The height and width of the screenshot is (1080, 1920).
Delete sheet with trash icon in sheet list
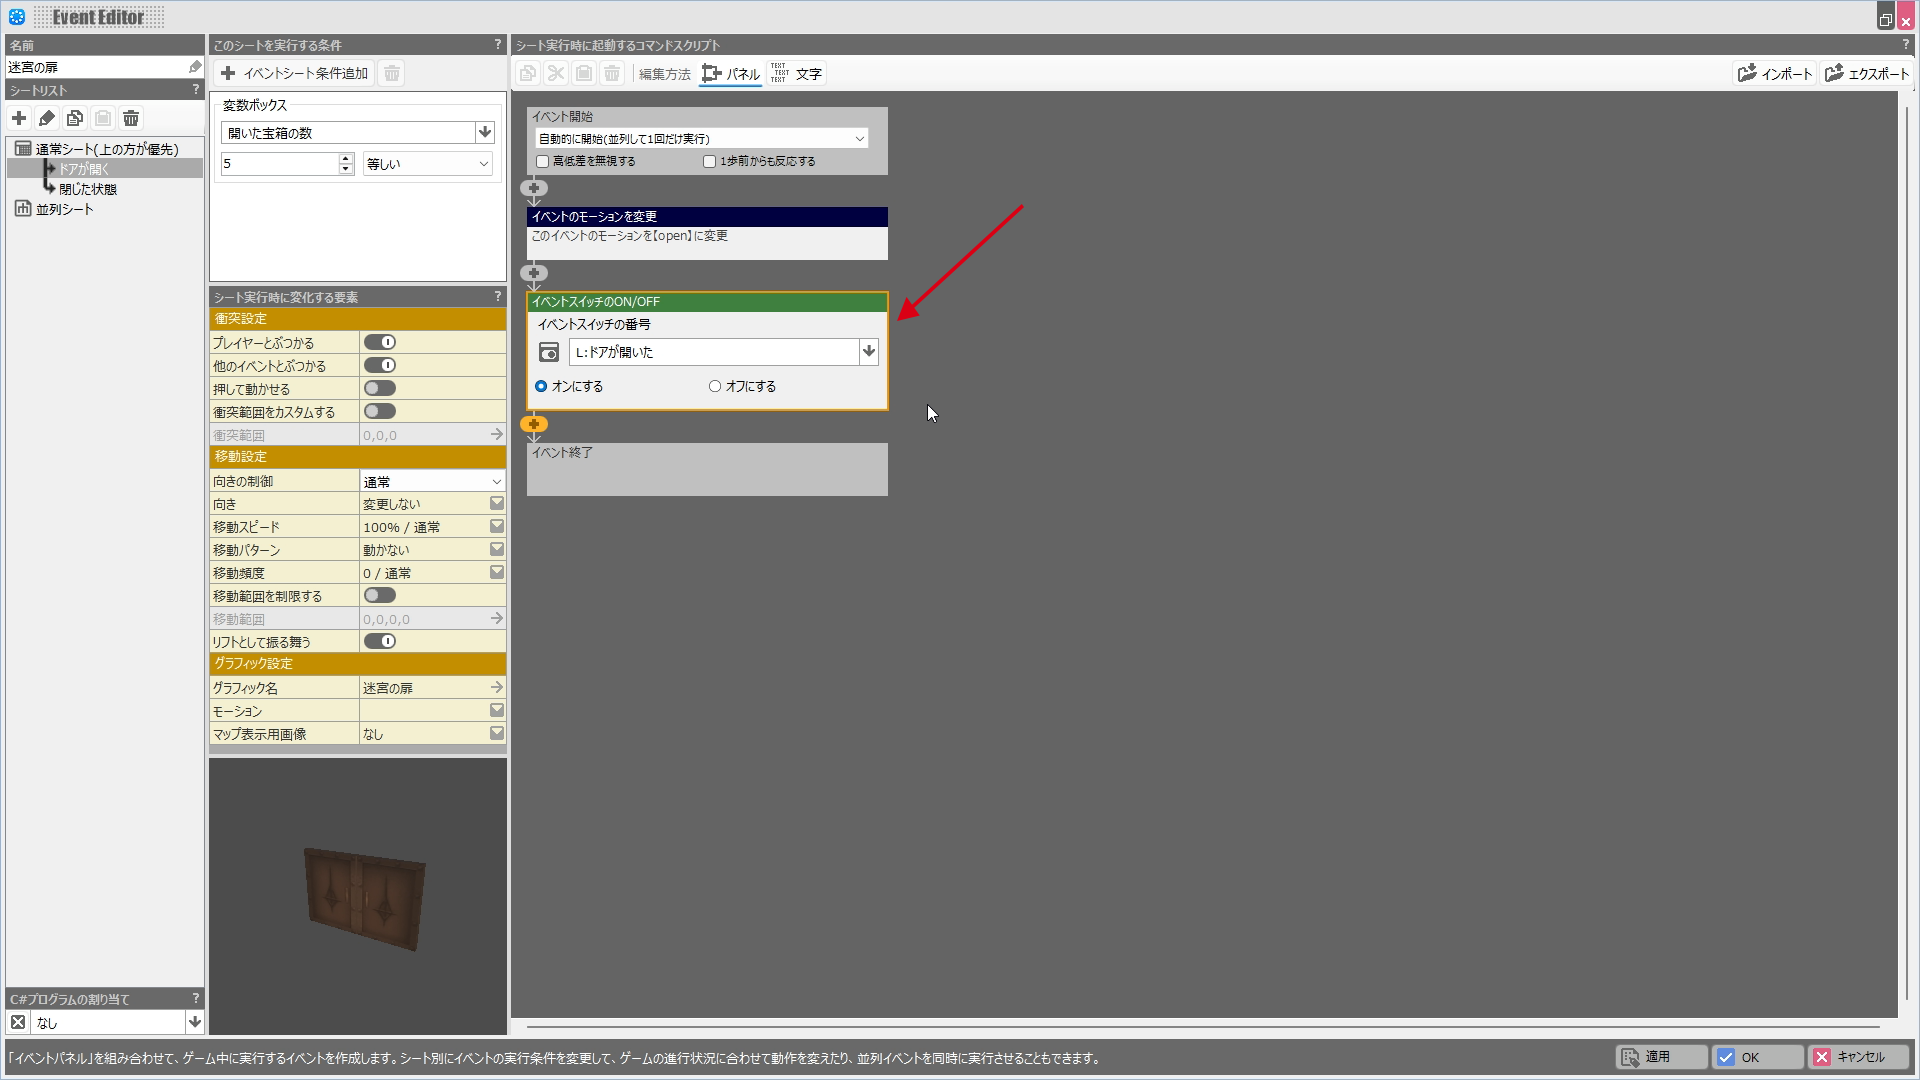[131, 118]
